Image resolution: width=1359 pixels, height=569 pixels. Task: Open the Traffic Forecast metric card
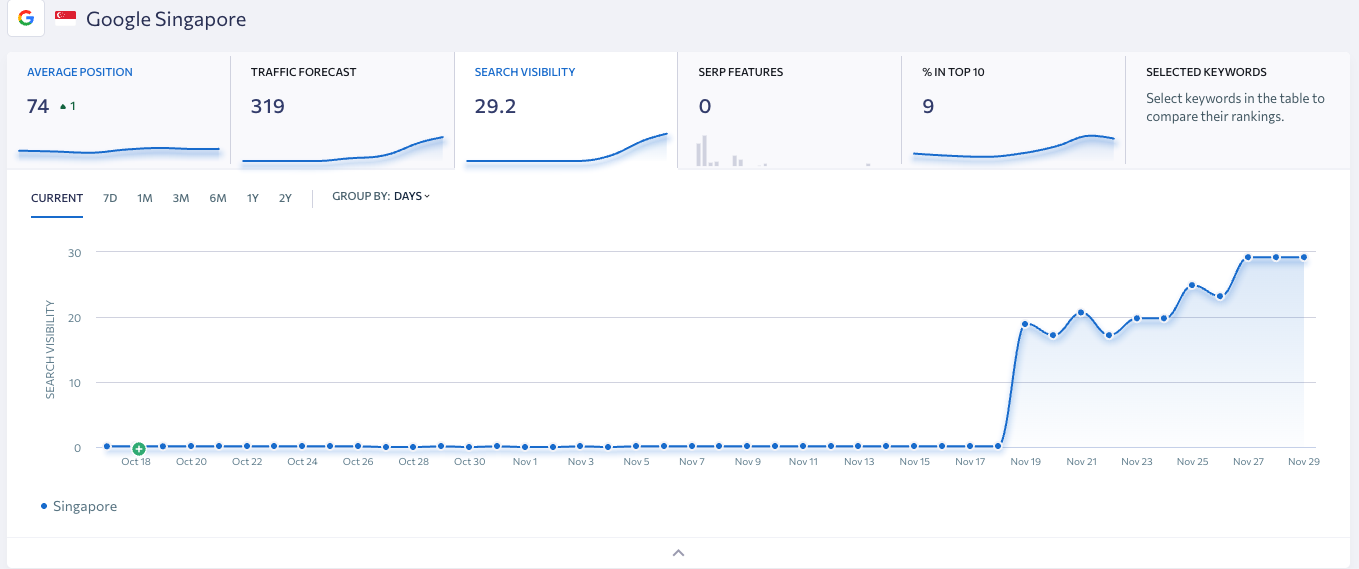[342, 110]
